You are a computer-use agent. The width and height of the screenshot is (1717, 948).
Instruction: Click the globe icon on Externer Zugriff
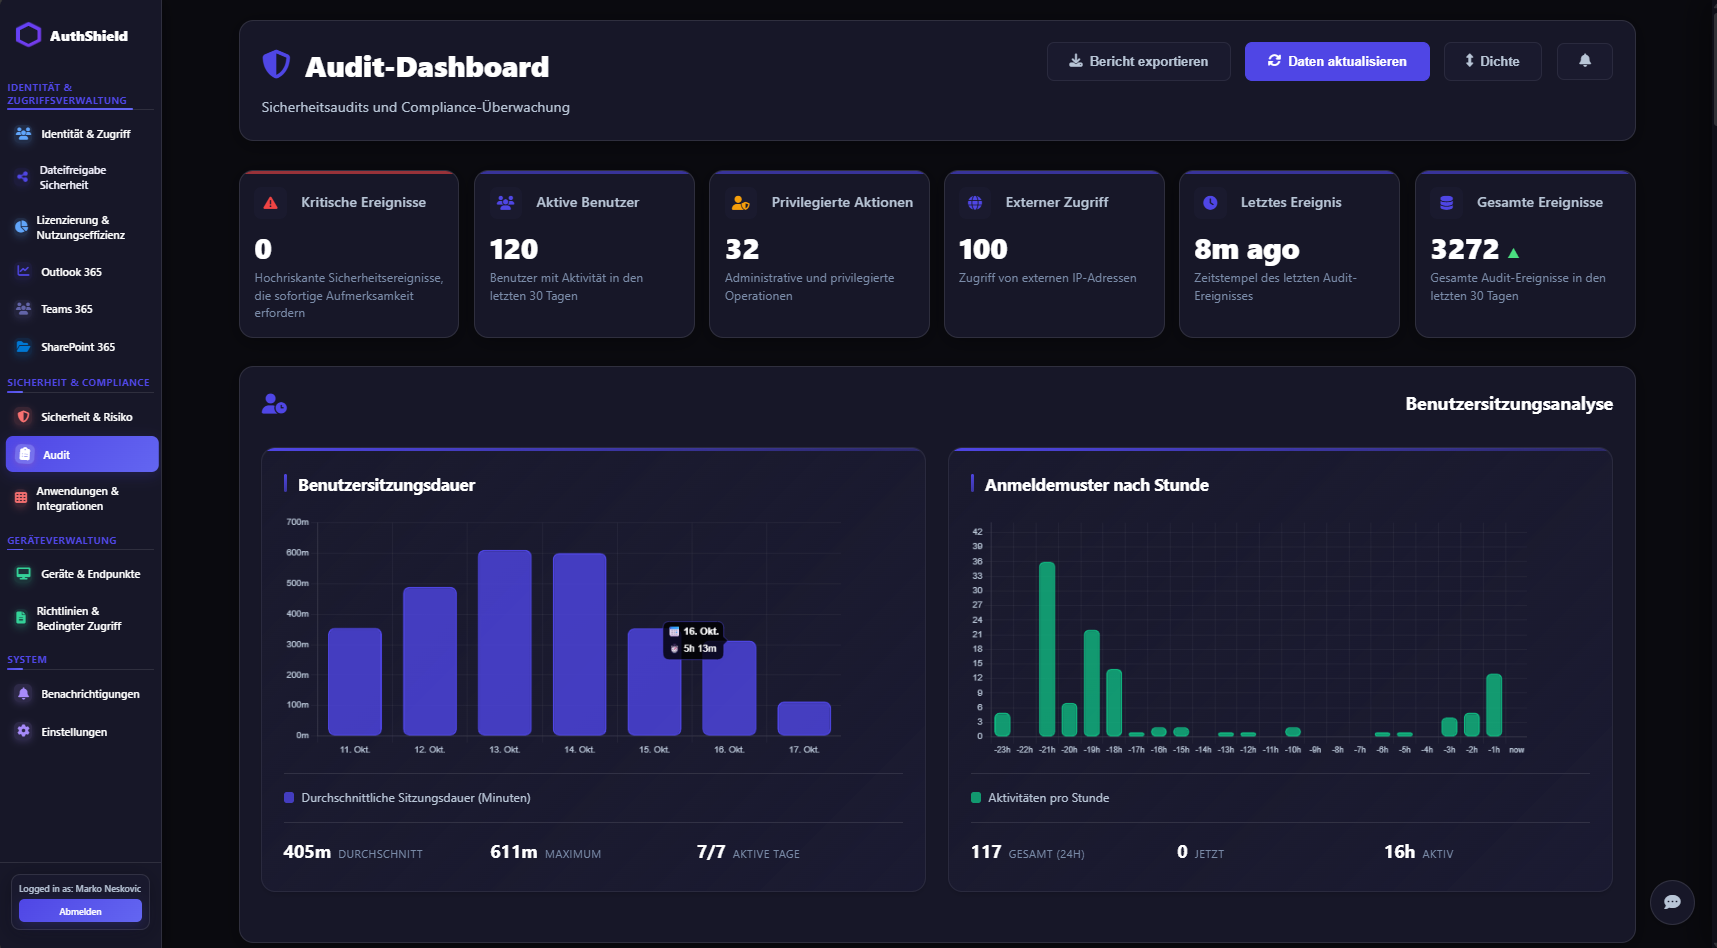[975, 203]
